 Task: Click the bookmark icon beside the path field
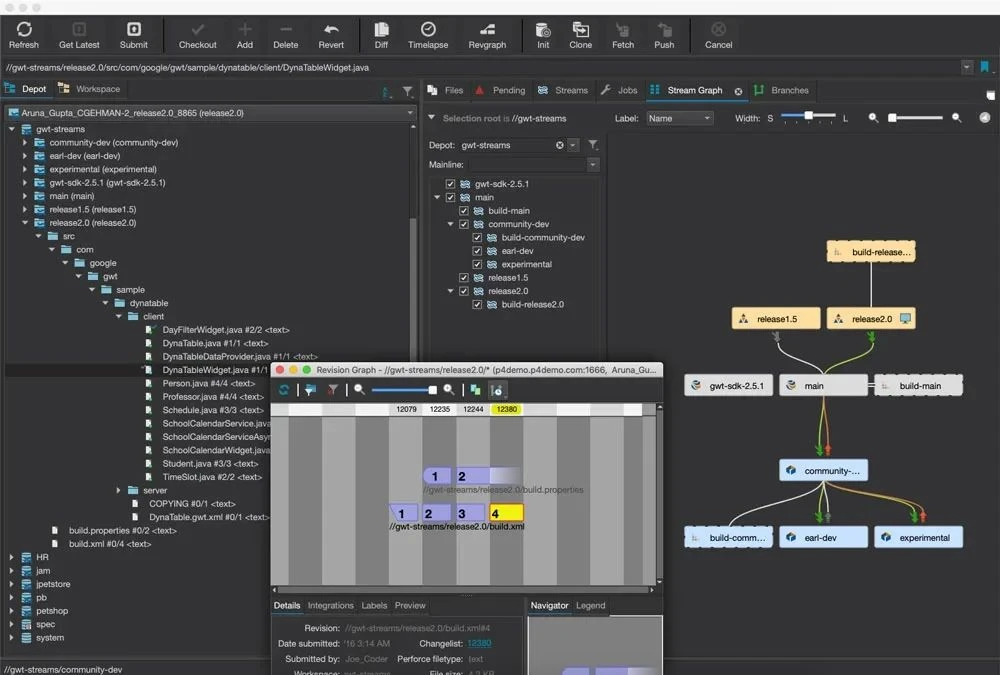coord(985,67)
